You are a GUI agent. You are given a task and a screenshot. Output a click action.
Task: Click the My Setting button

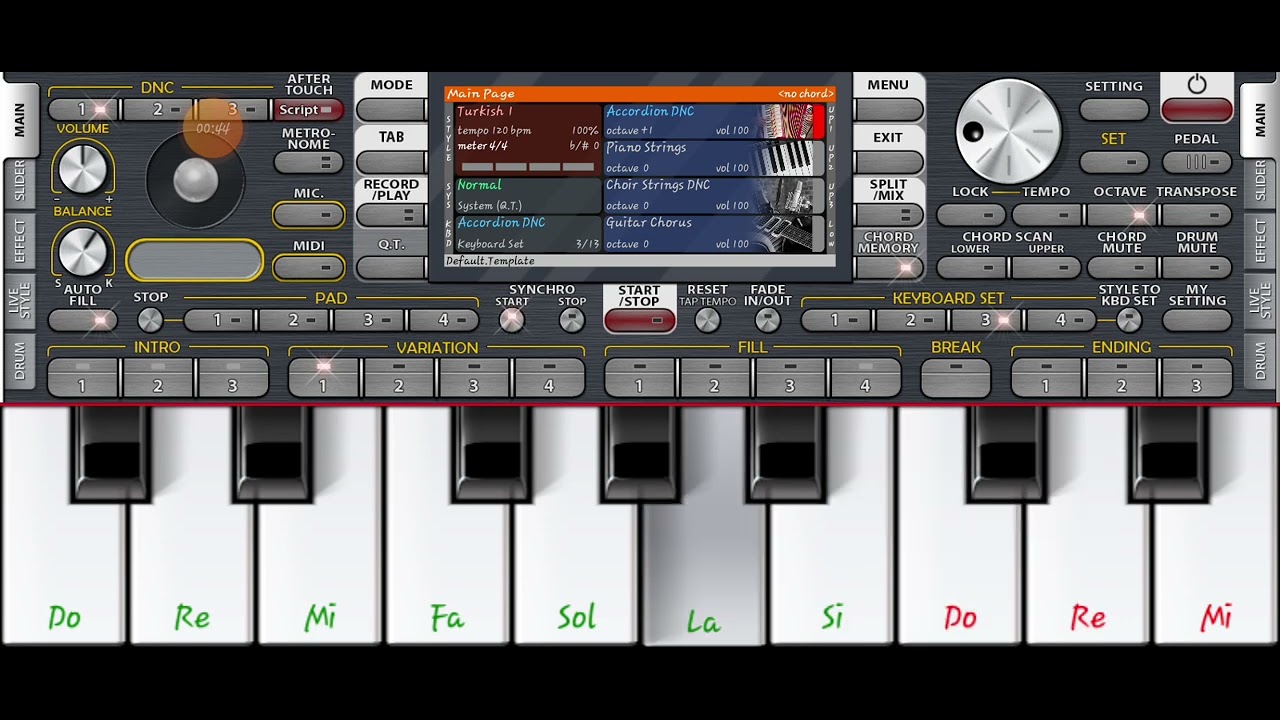[x=1197, y=321]
